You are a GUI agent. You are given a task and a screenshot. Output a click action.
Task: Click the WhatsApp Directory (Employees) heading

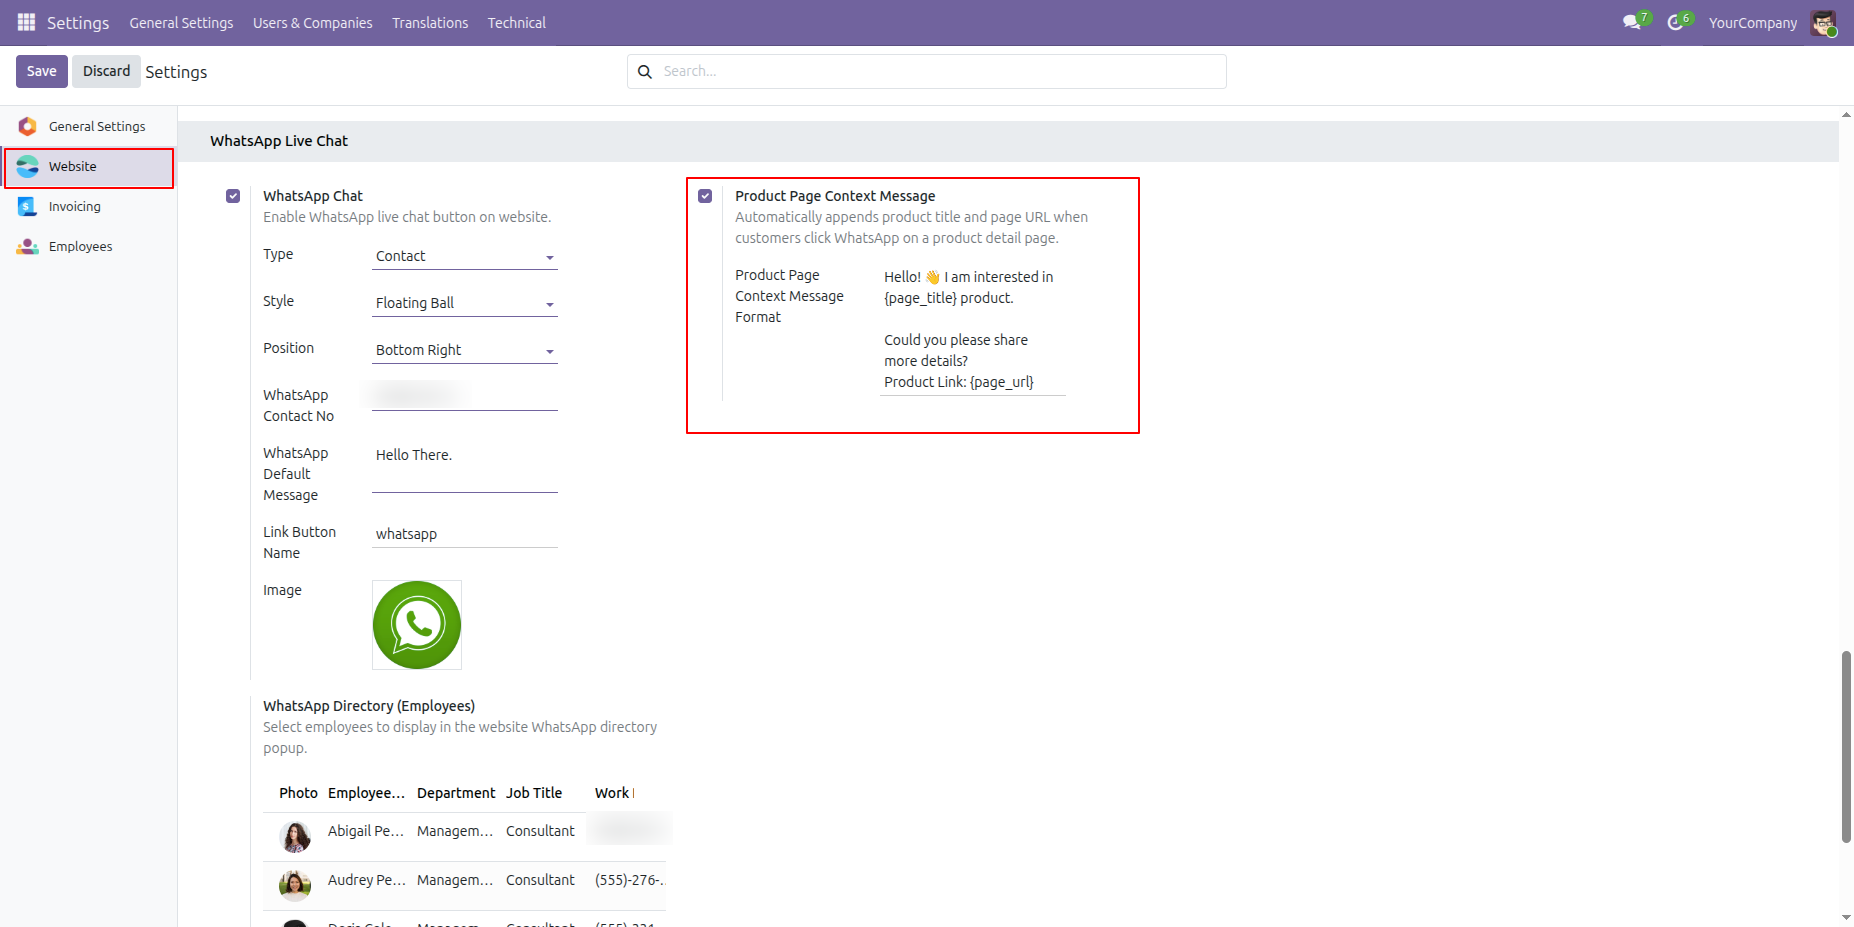point(369,706)
